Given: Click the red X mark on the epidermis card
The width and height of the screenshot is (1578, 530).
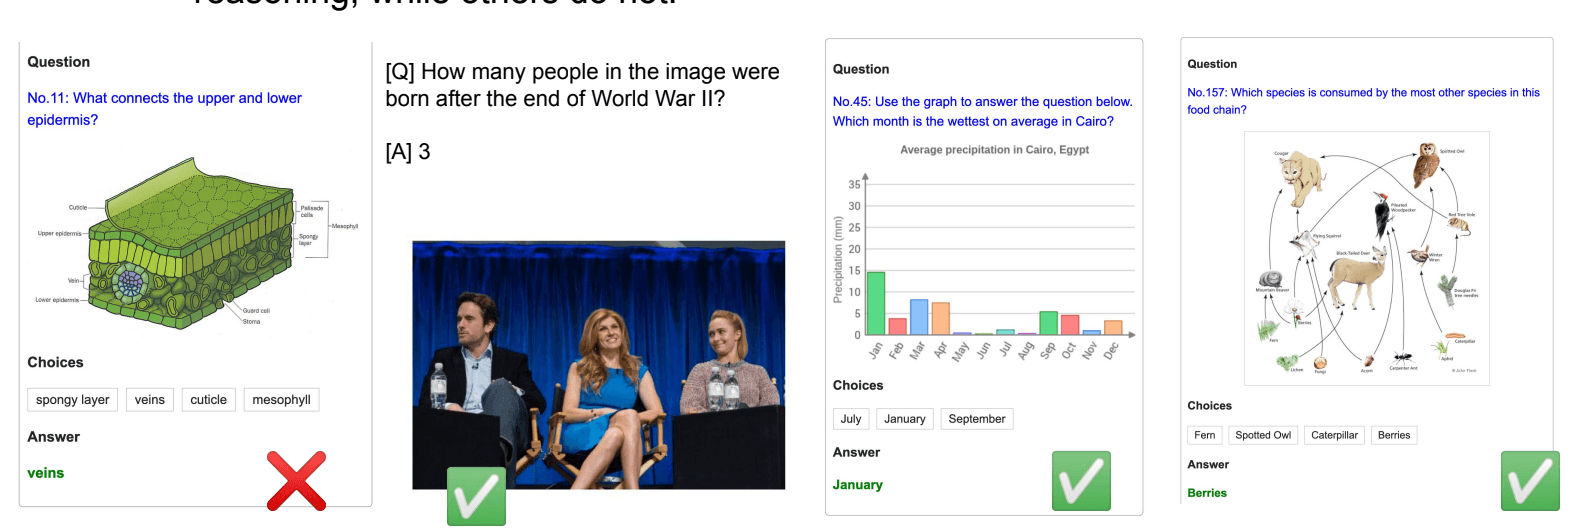Looking at the screenshot, I should click(296, 481).
